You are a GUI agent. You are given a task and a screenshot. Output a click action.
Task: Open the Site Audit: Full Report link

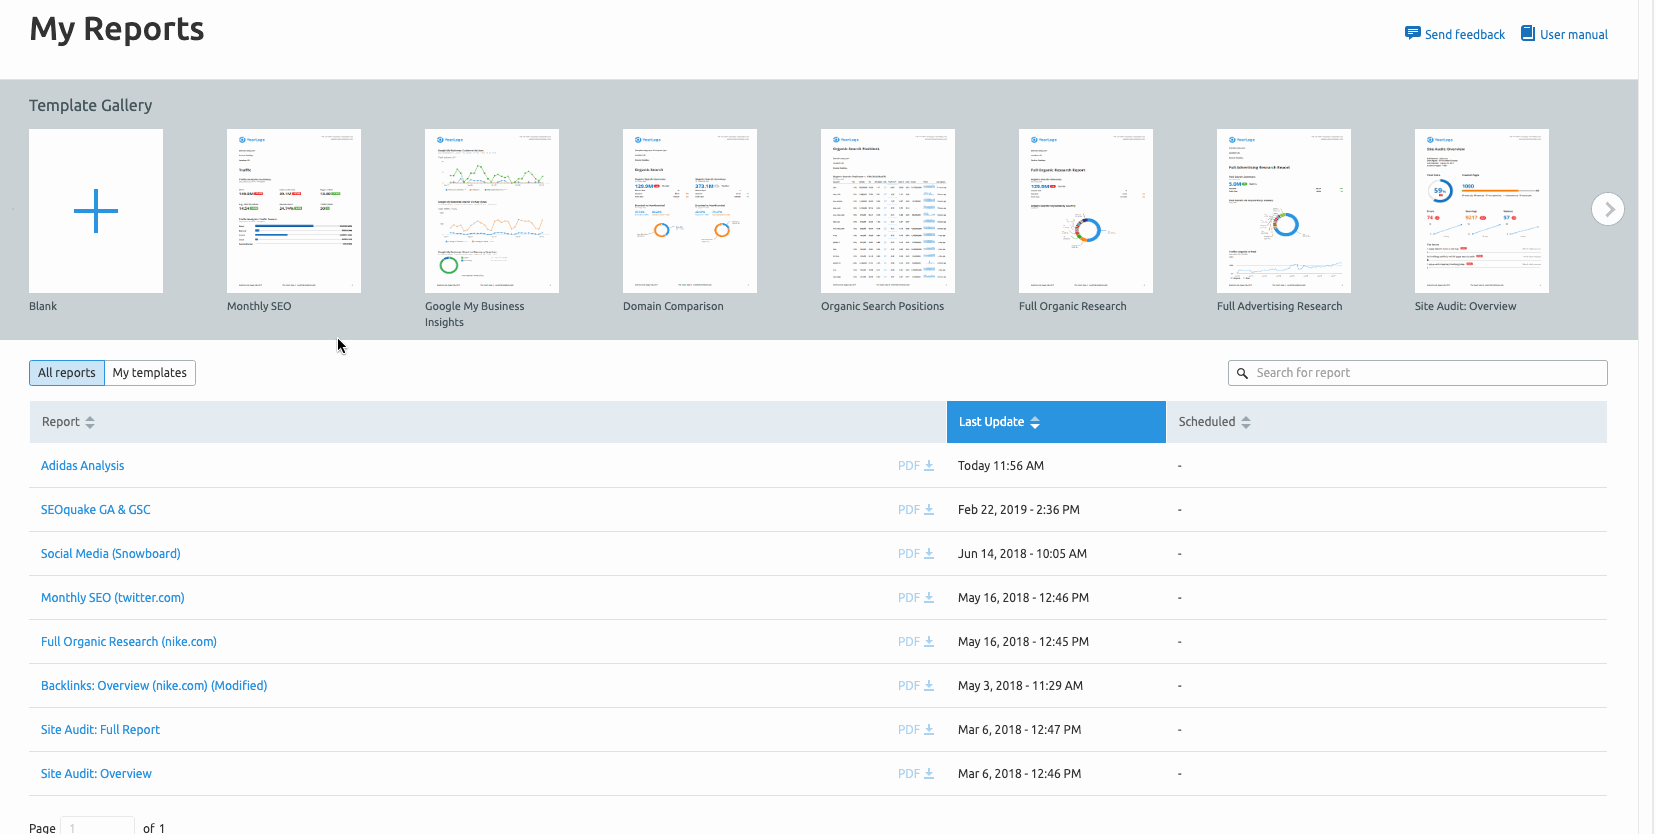(100, 730)
